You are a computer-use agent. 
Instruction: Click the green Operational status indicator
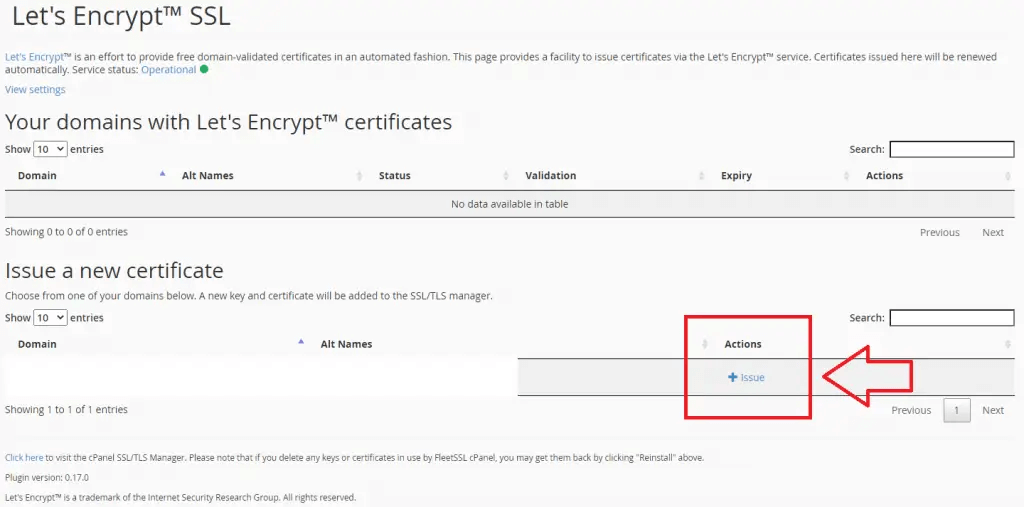click(204, 69)
